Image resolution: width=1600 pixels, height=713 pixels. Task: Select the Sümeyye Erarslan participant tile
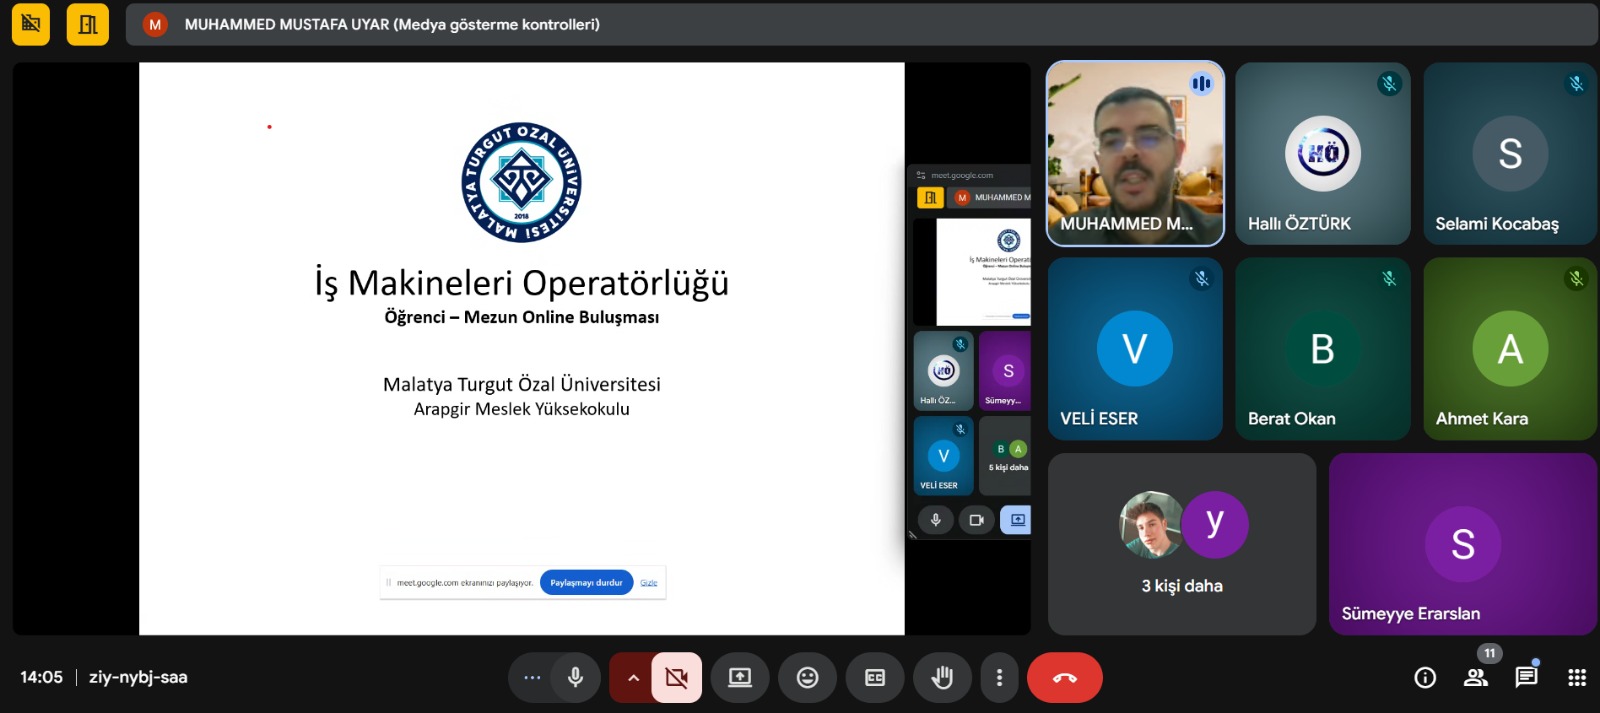(1462, 544)
